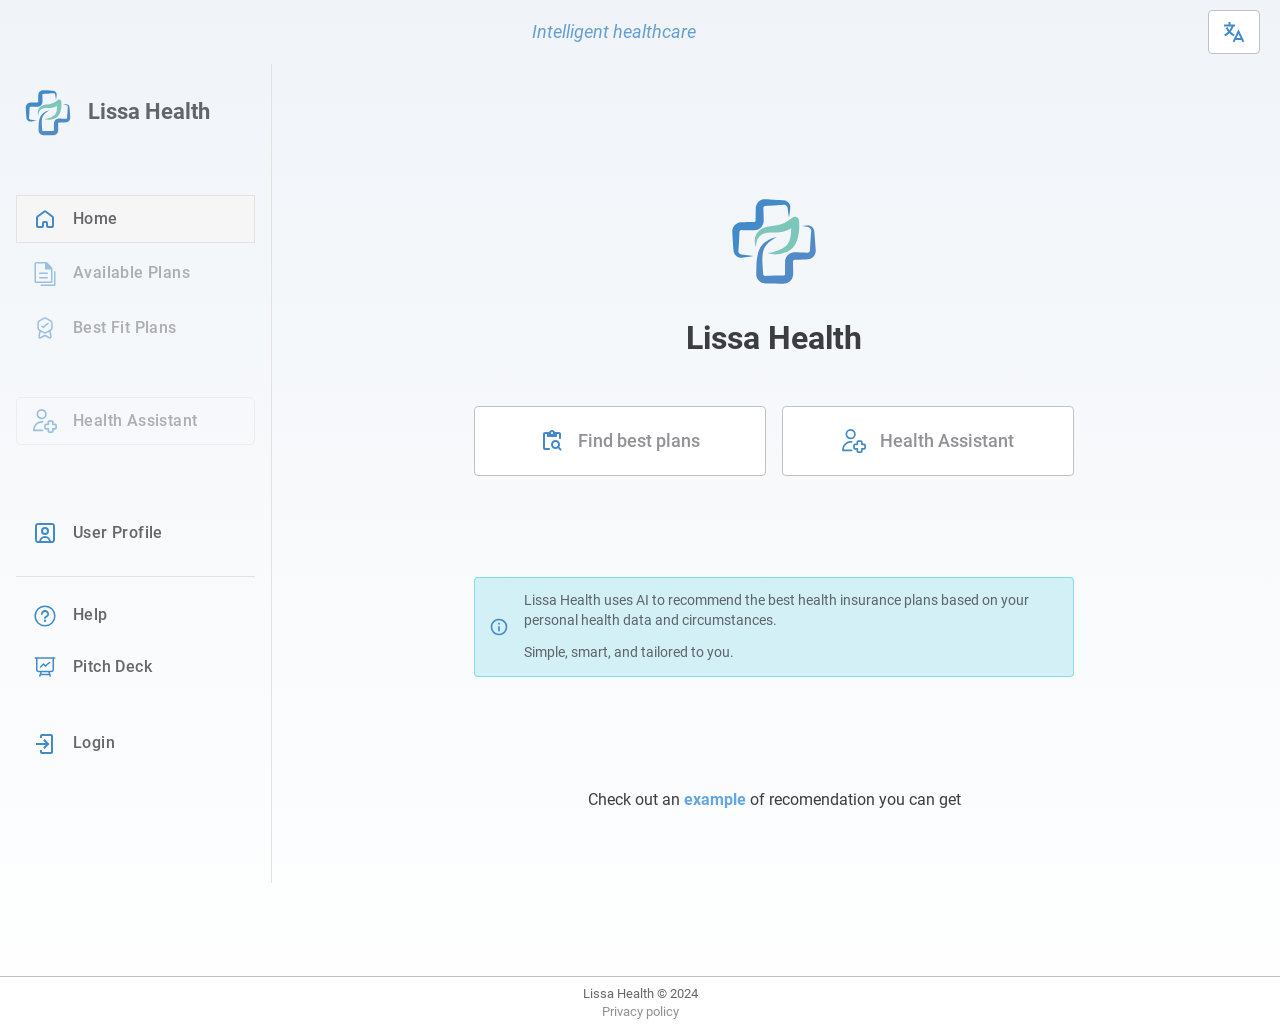Open Best Fit Plans from the sidebar
Screen dimensions: 1280x1024
click(135, 328)
